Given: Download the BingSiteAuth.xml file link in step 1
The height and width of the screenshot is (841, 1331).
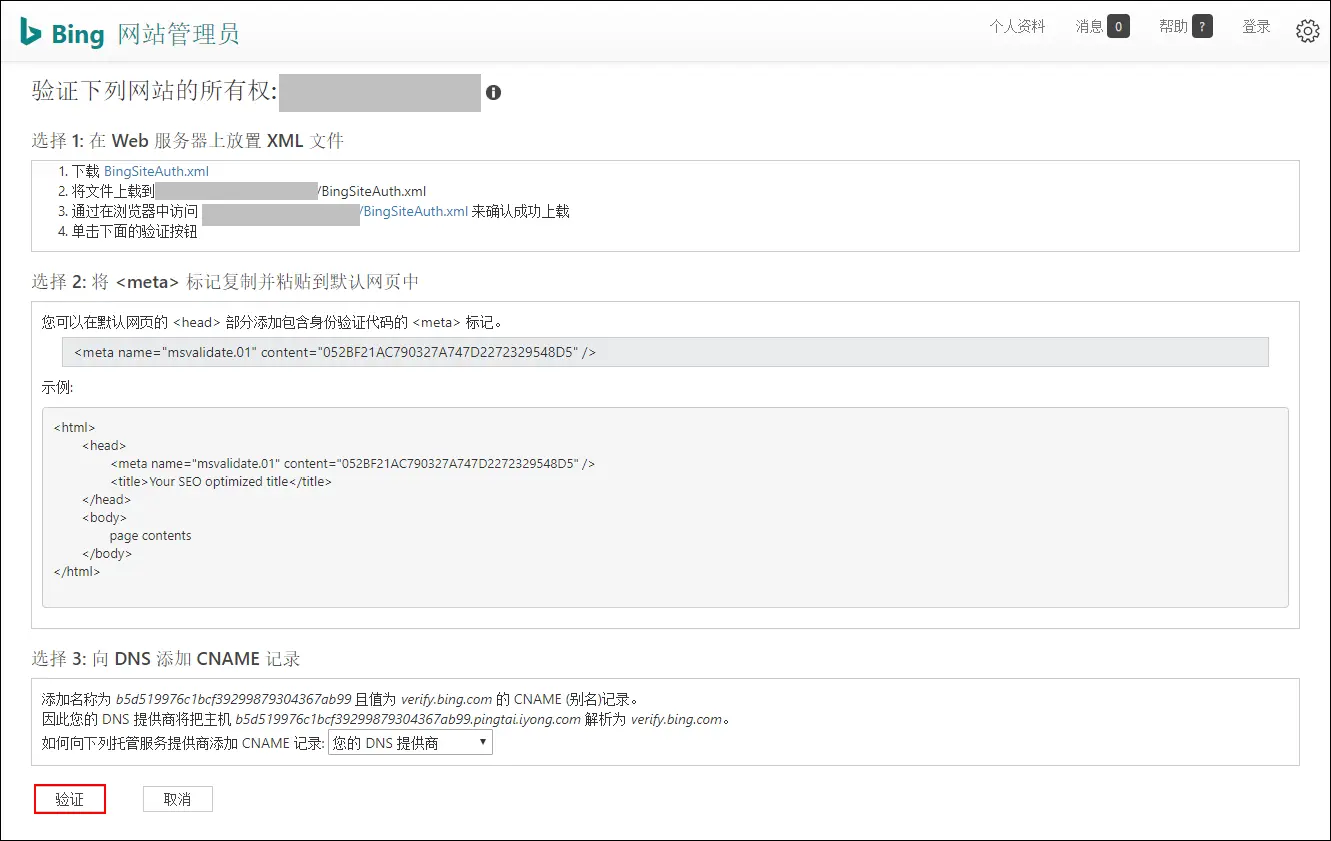Looking at the screenshot, I should coord(156,171).
